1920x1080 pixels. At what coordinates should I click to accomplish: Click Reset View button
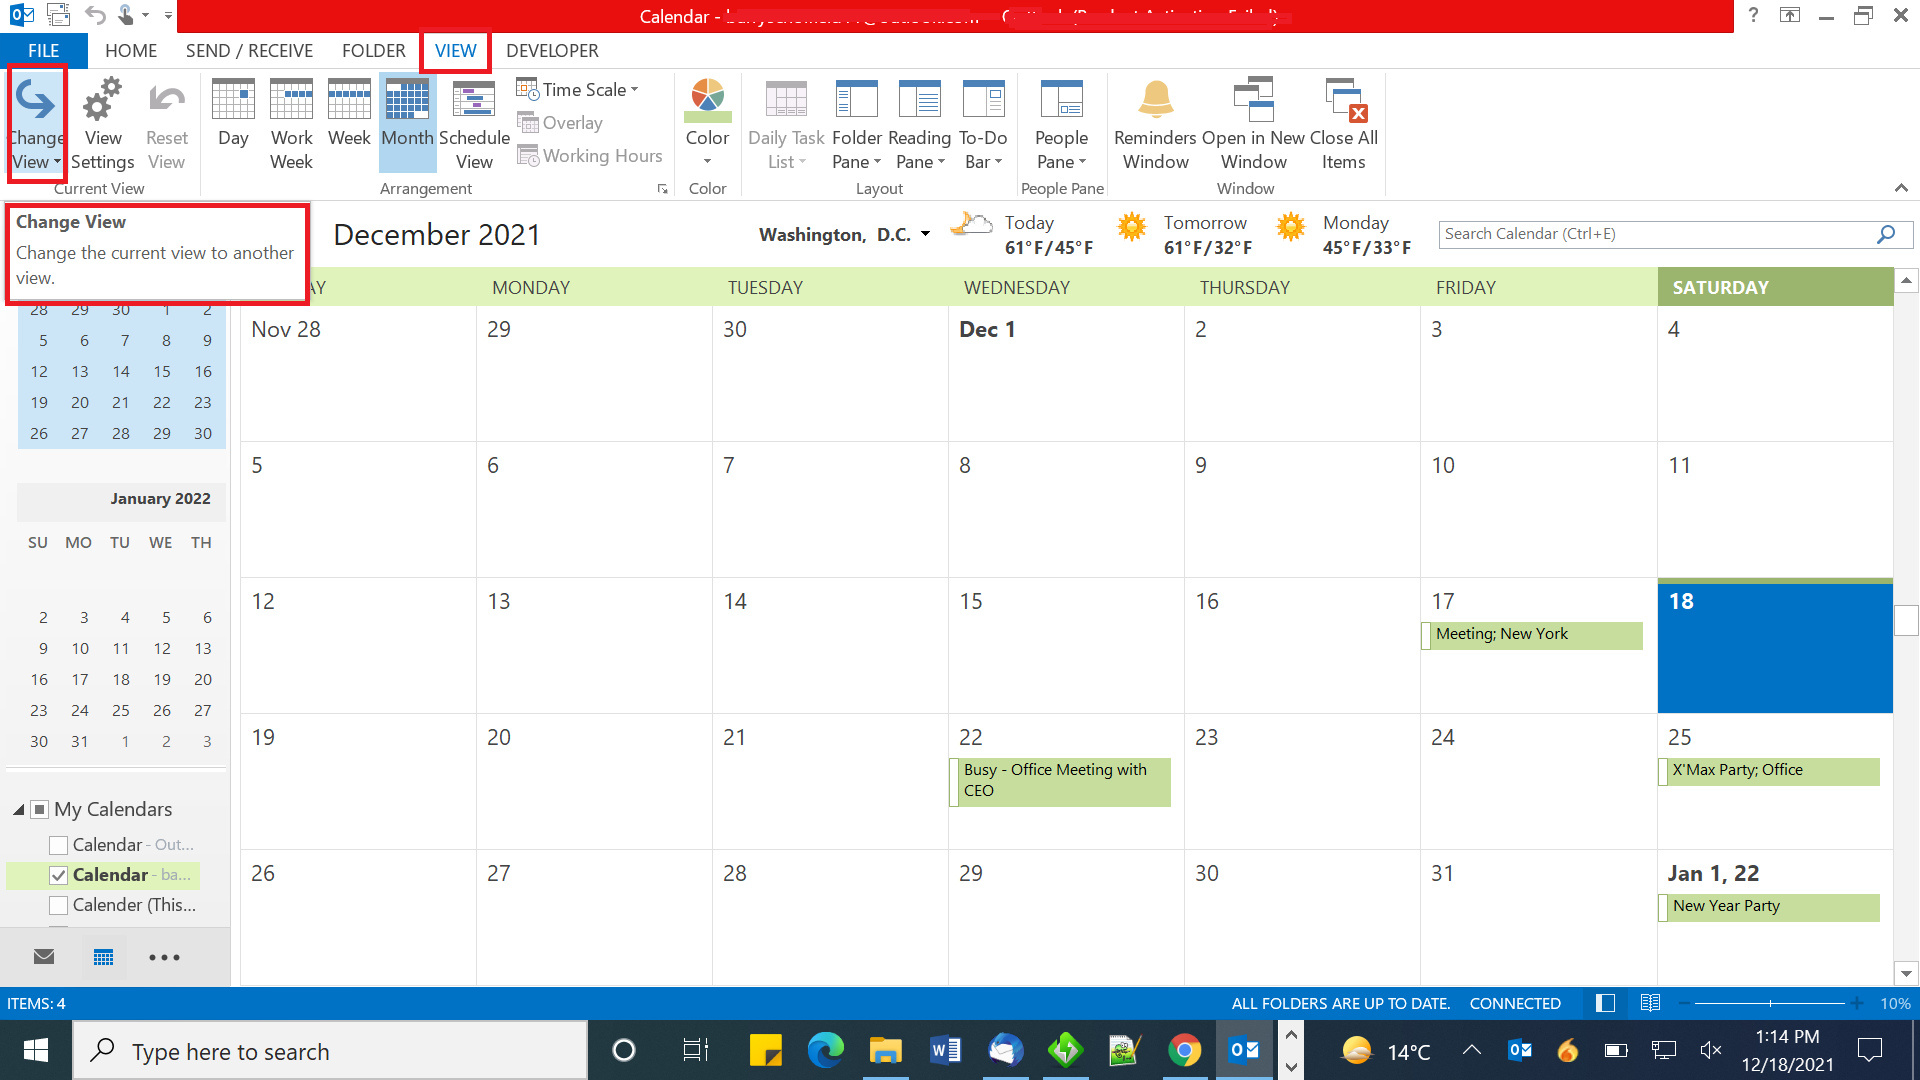tap(166, 121)
